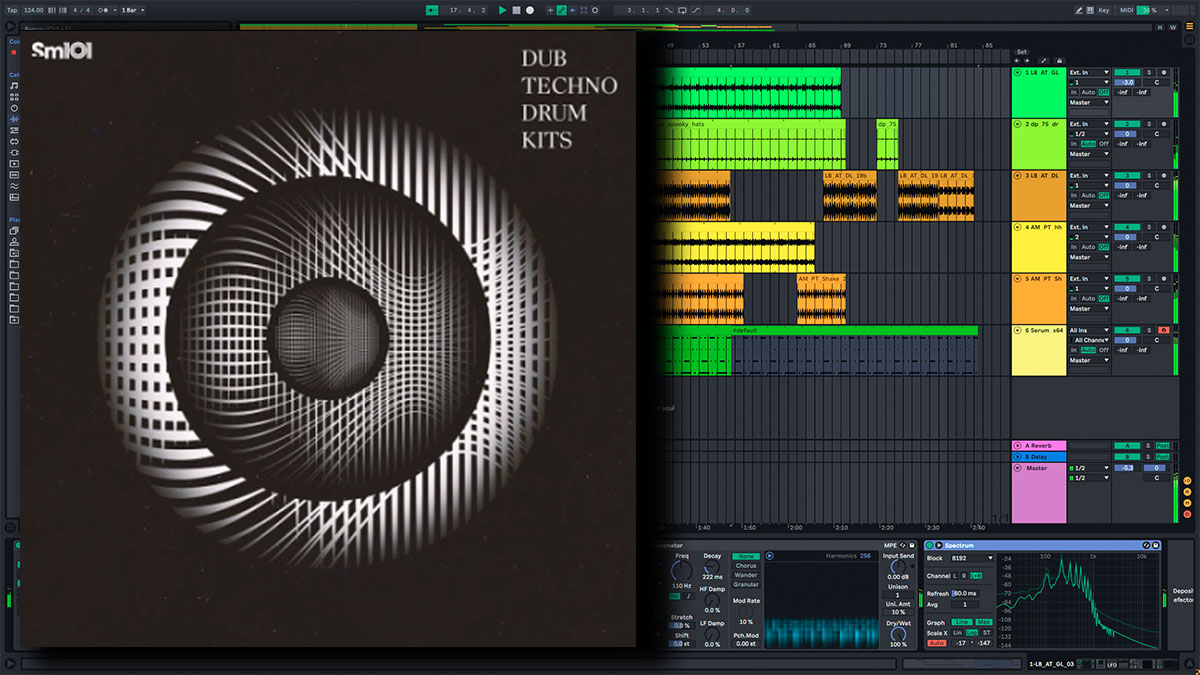The width and height of the screenshot is (1200, 675).
Task: Select Granular mode in Resonator
Action: [x=746, y=585]
